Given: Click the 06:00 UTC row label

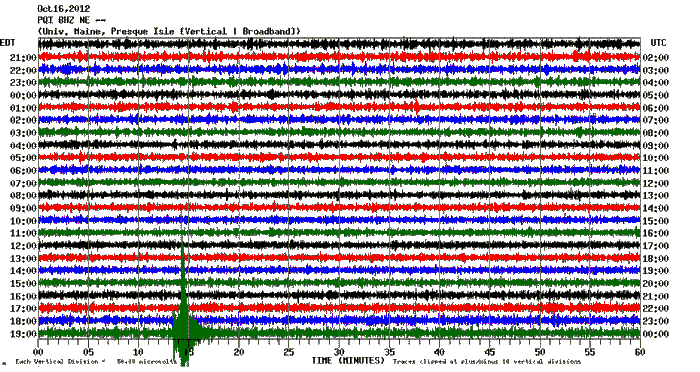Looking at the screenshot, I should (655, 108).
